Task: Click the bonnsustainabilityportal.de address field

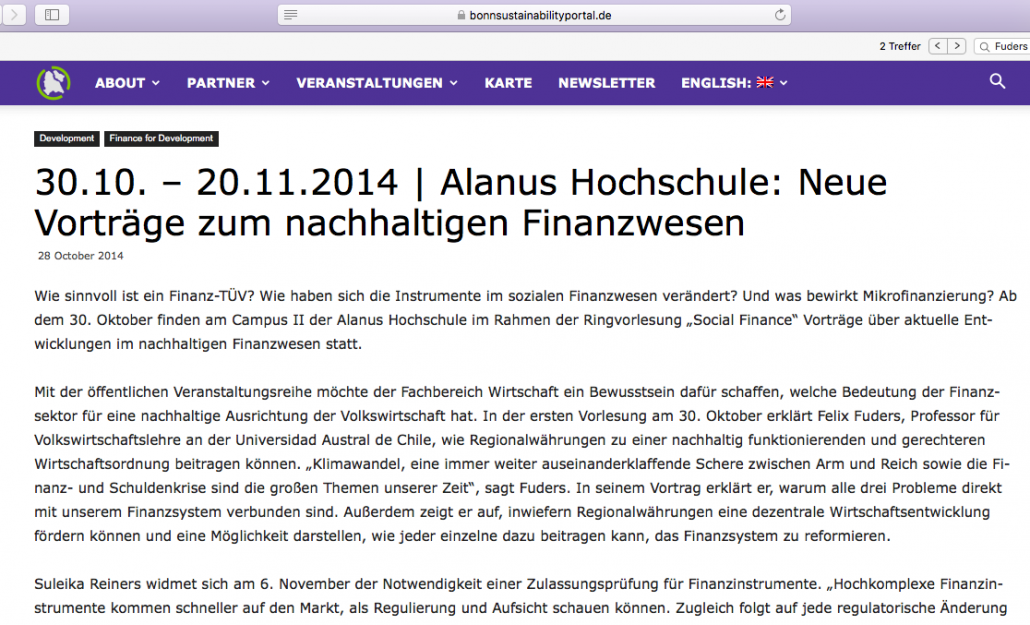Action: click(x=534, y=14)
